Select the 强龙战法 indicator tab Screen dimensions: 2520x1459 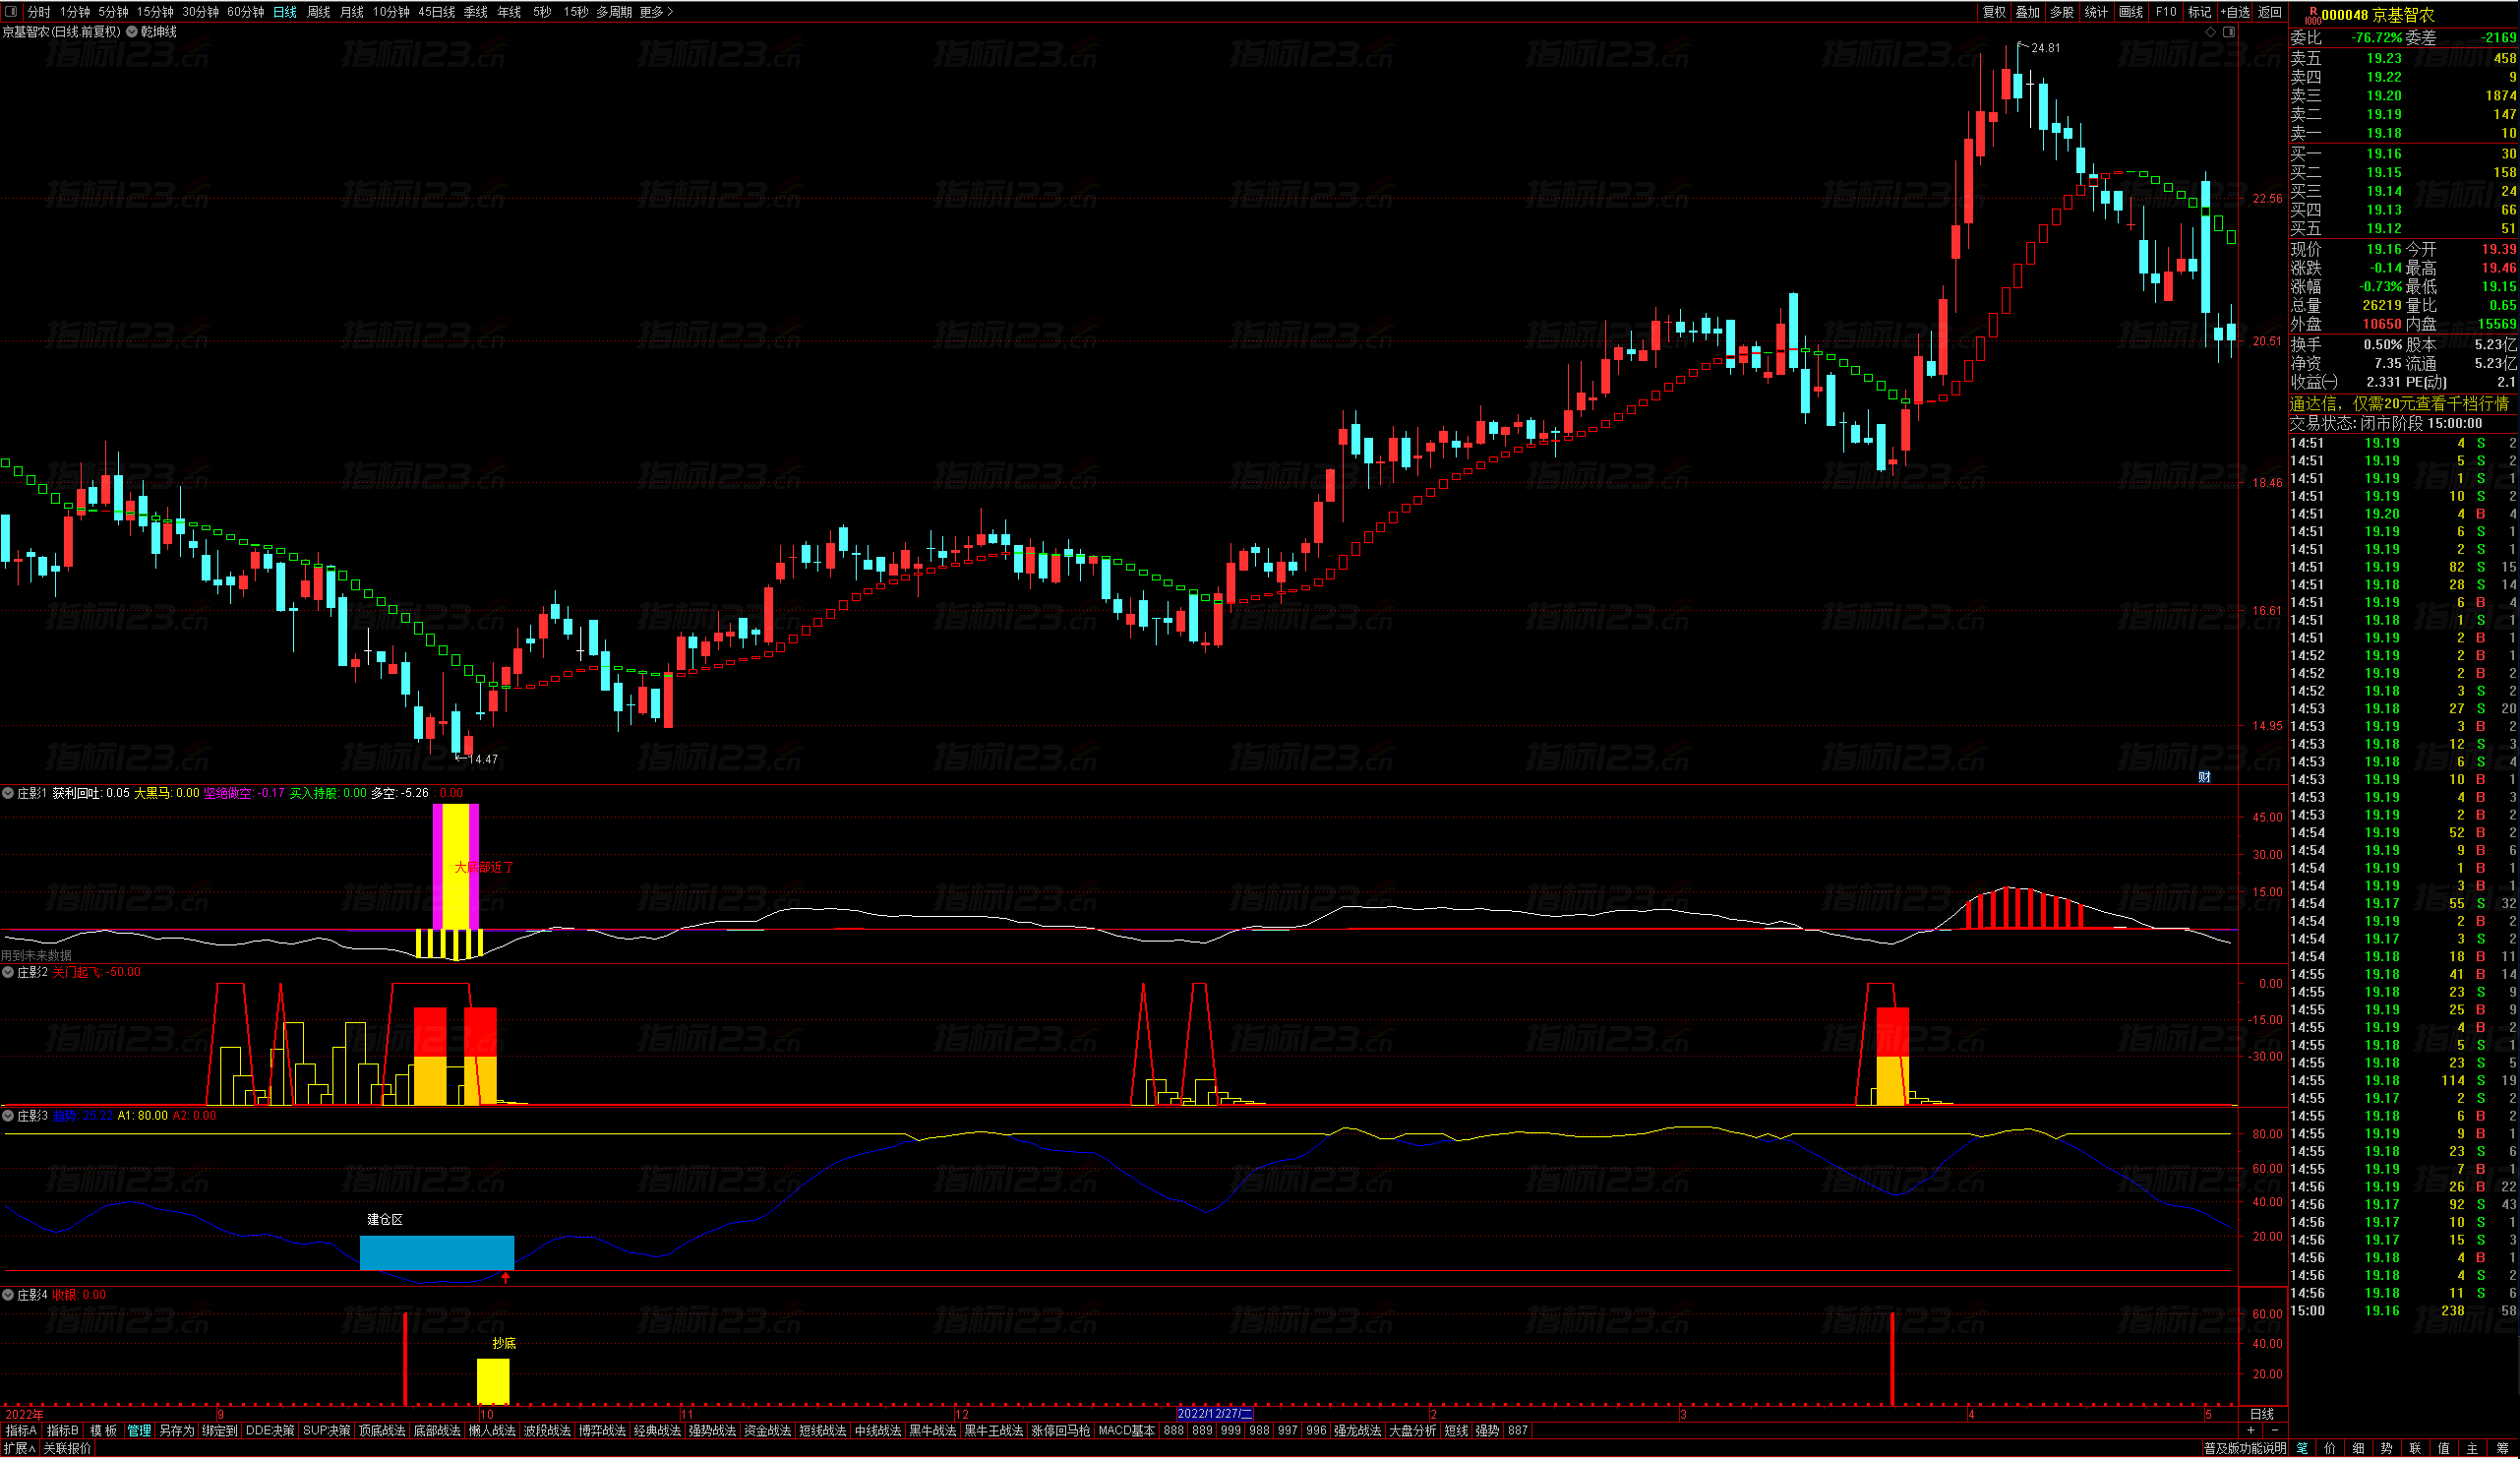pyautogui.click(x=1358, y=1432)
